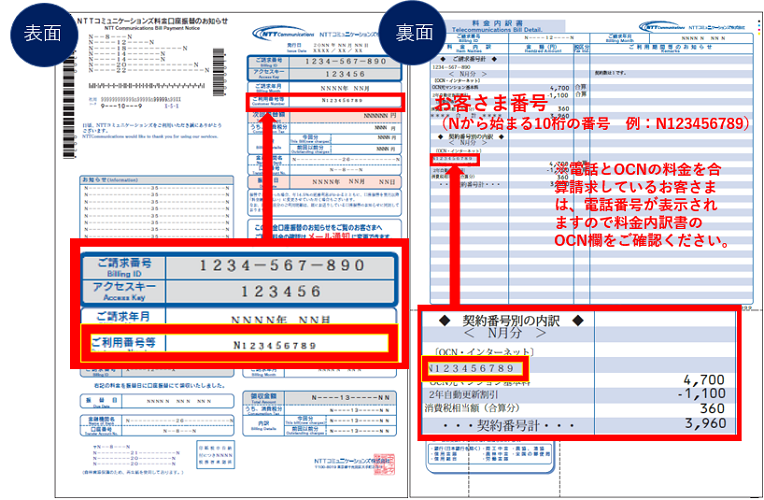Click the red note starting ※電話とOCNの料金
Screen dimensions: 764x500
(x=641, y=205)
